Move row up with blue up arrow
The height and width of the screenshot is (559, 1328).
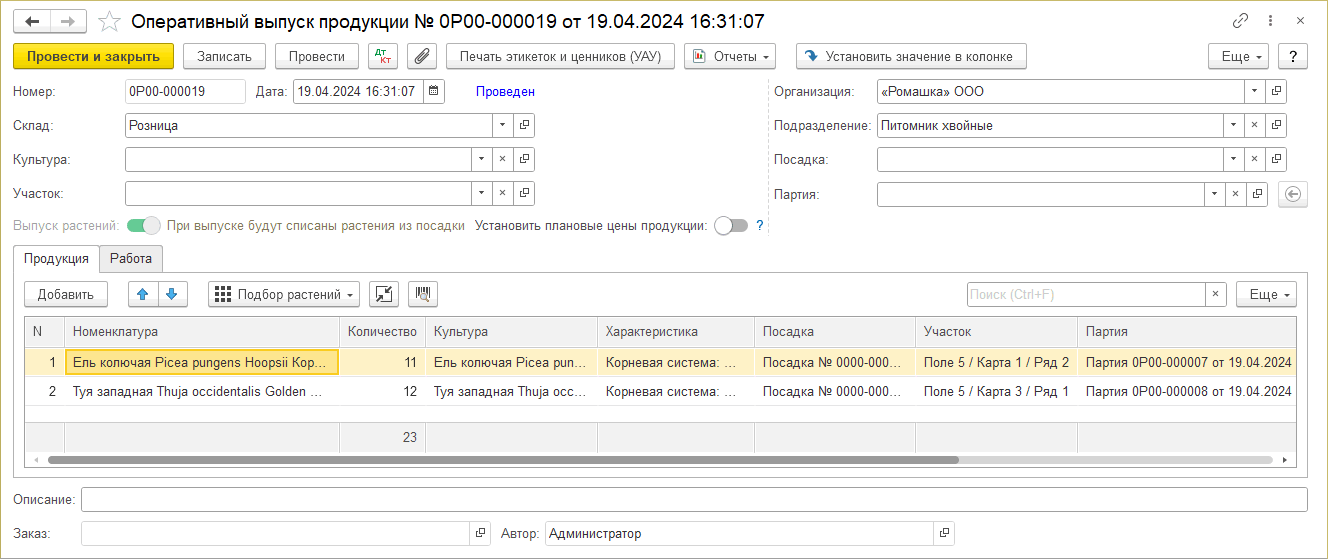coord(144,294)
